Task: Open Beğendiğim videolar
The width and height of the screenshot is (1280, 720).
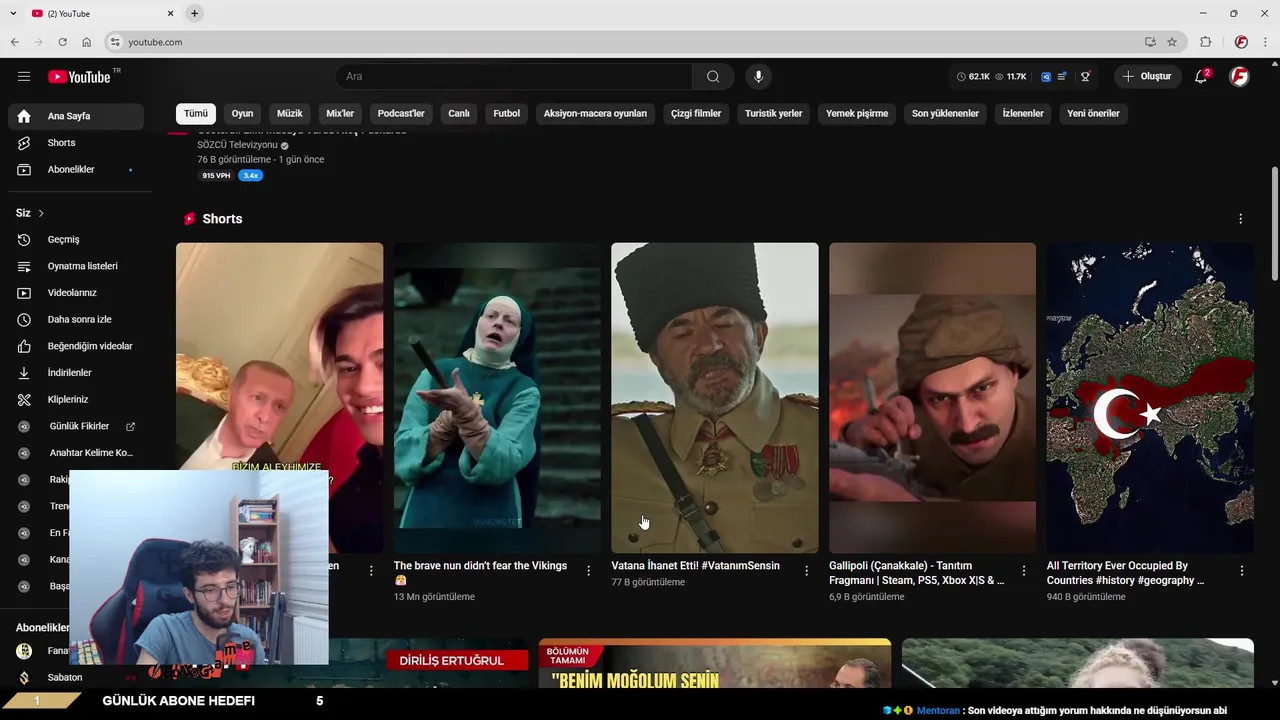Action: (76, 346)
